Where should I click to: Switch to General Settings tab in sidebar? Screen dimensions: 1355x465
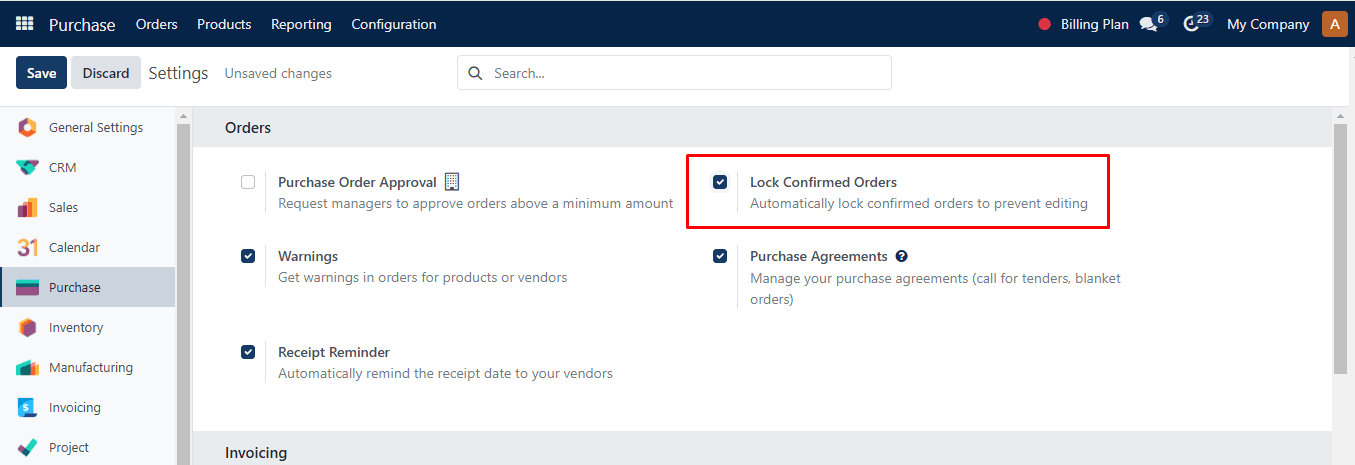[x=95, y=128]
